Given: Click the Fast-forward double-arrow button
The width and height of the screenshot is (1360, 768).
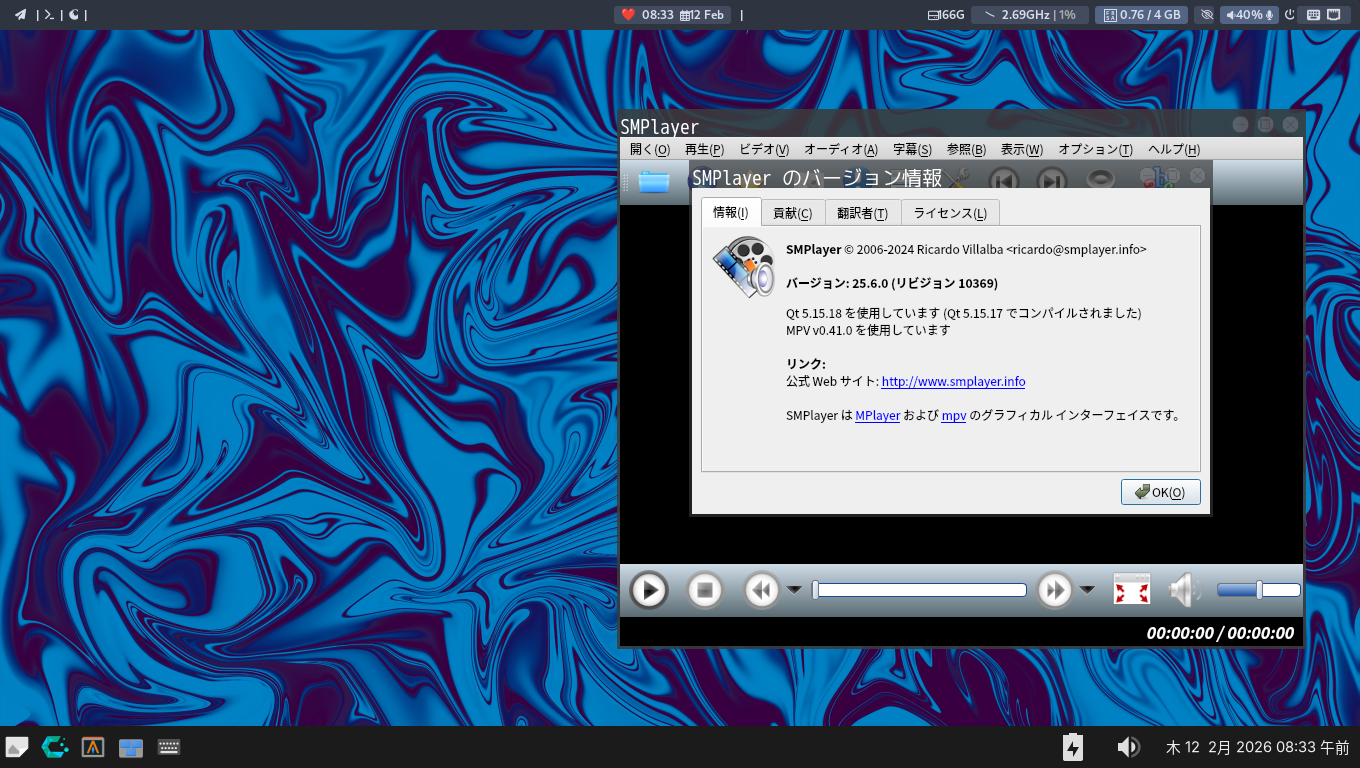Looking at the screenshot, I should tap(1055, 590).
